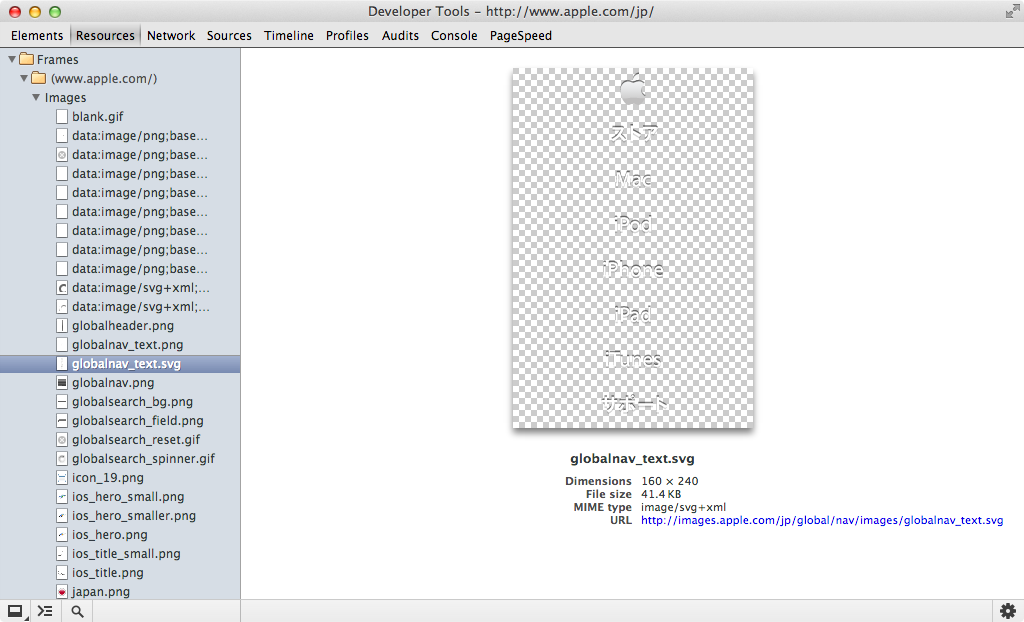Image resolution: width=1024 pixels, height=622 pixels.
Task: Click the globalnav_text.svg preview image
Action: (x=632, y=248)
